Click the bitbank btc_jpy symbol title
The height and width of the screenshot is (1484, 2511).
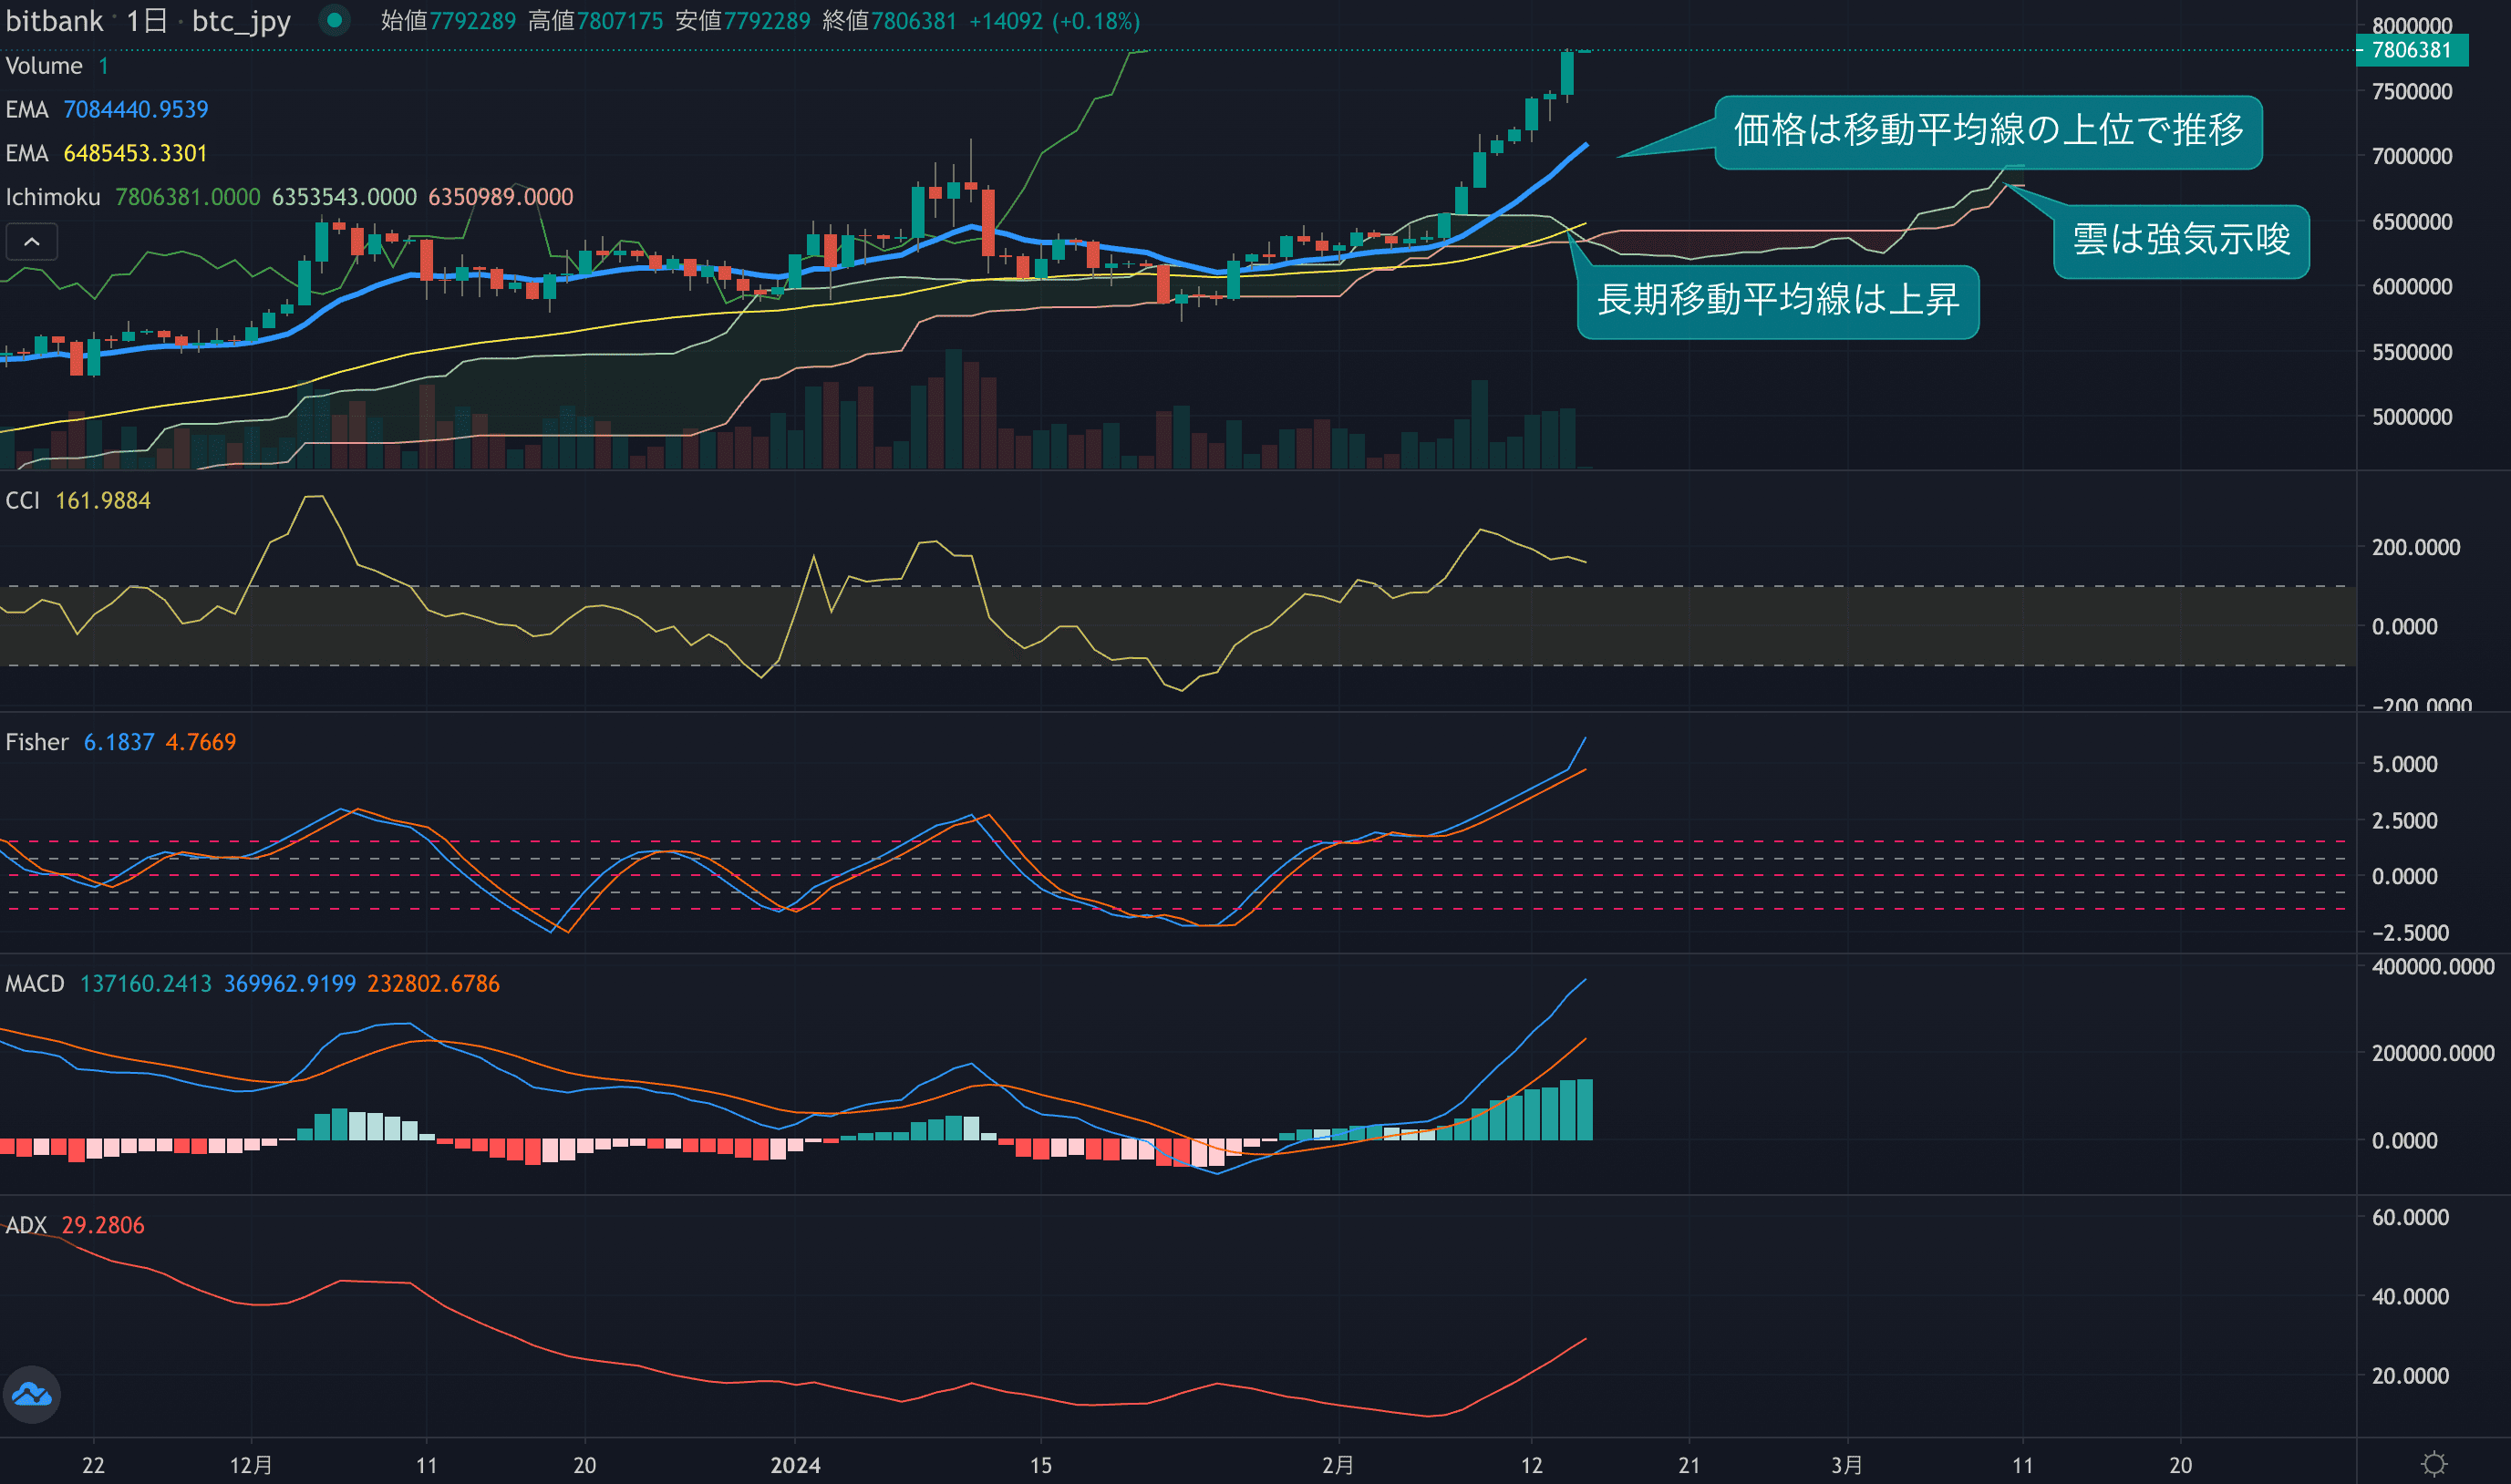click(x=148, y=20)
